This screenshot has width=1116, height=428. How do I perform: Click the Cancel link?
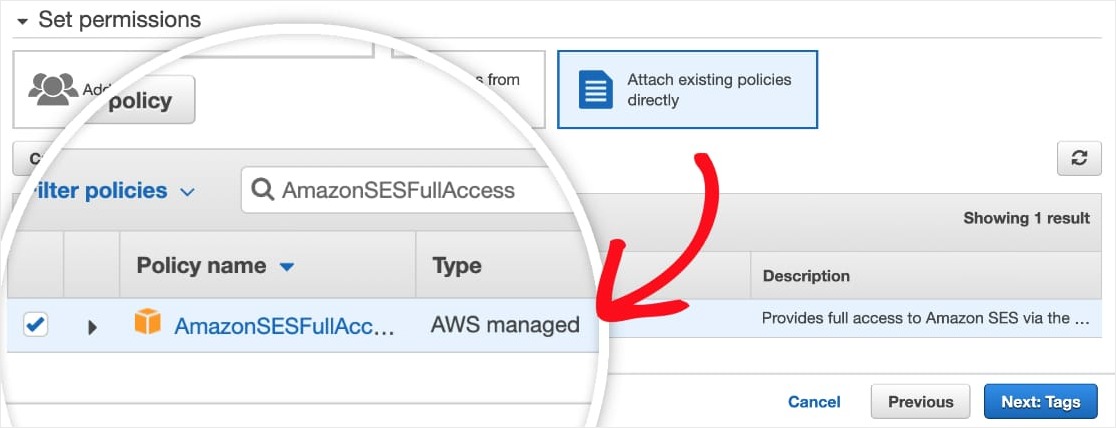pos(814,401)
